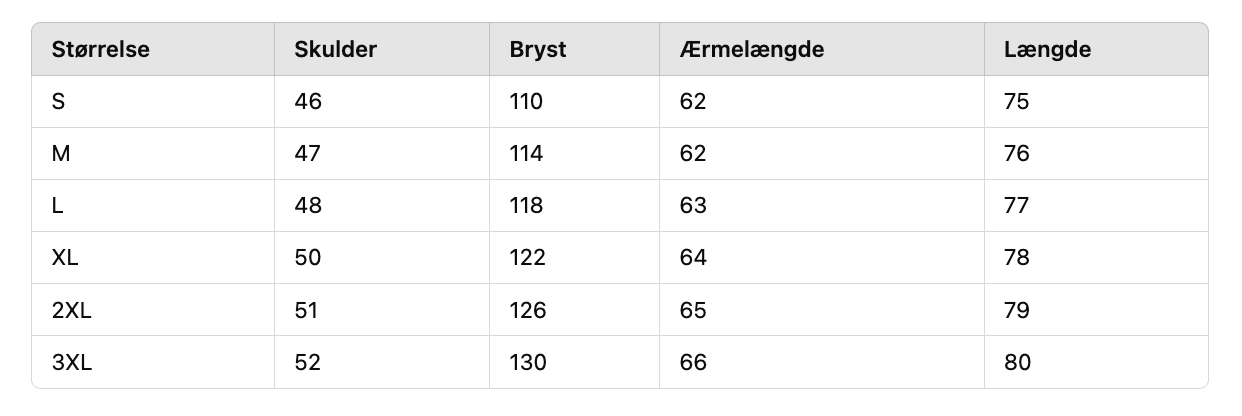Select Skulder value 52 in 3XL row
Image resolution: width=1242 pixels, height=416 pixels.
coord(308,362)
